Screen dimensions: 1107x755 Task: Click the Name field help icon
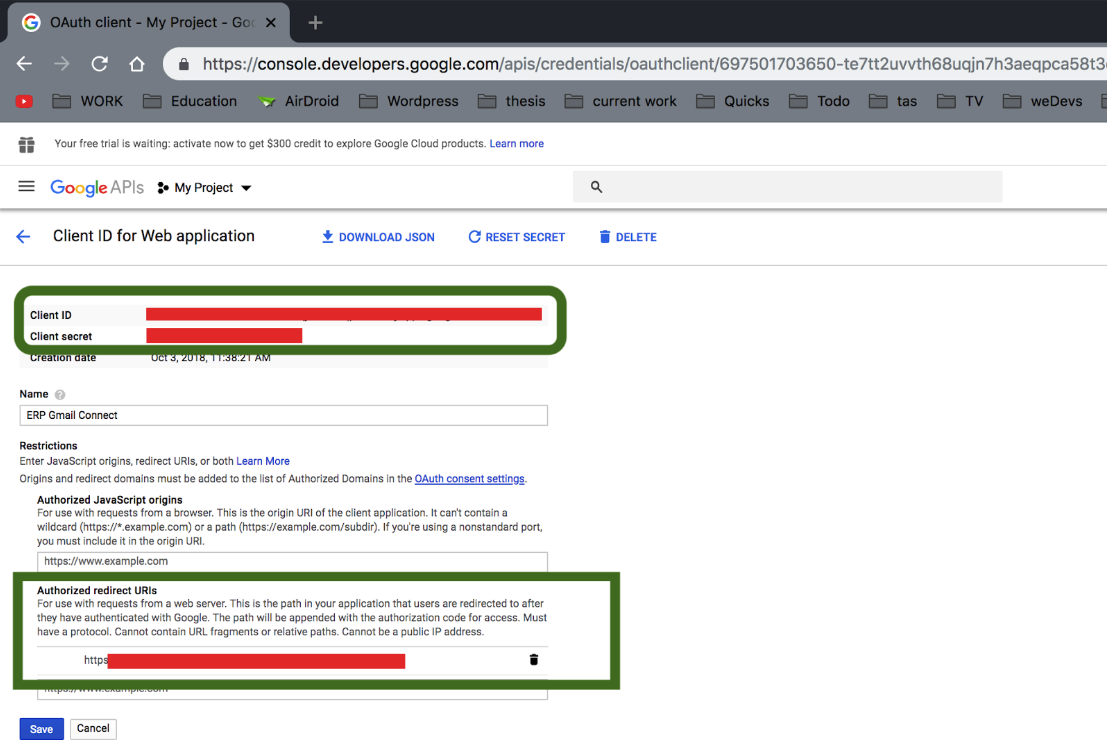point(60,395)
